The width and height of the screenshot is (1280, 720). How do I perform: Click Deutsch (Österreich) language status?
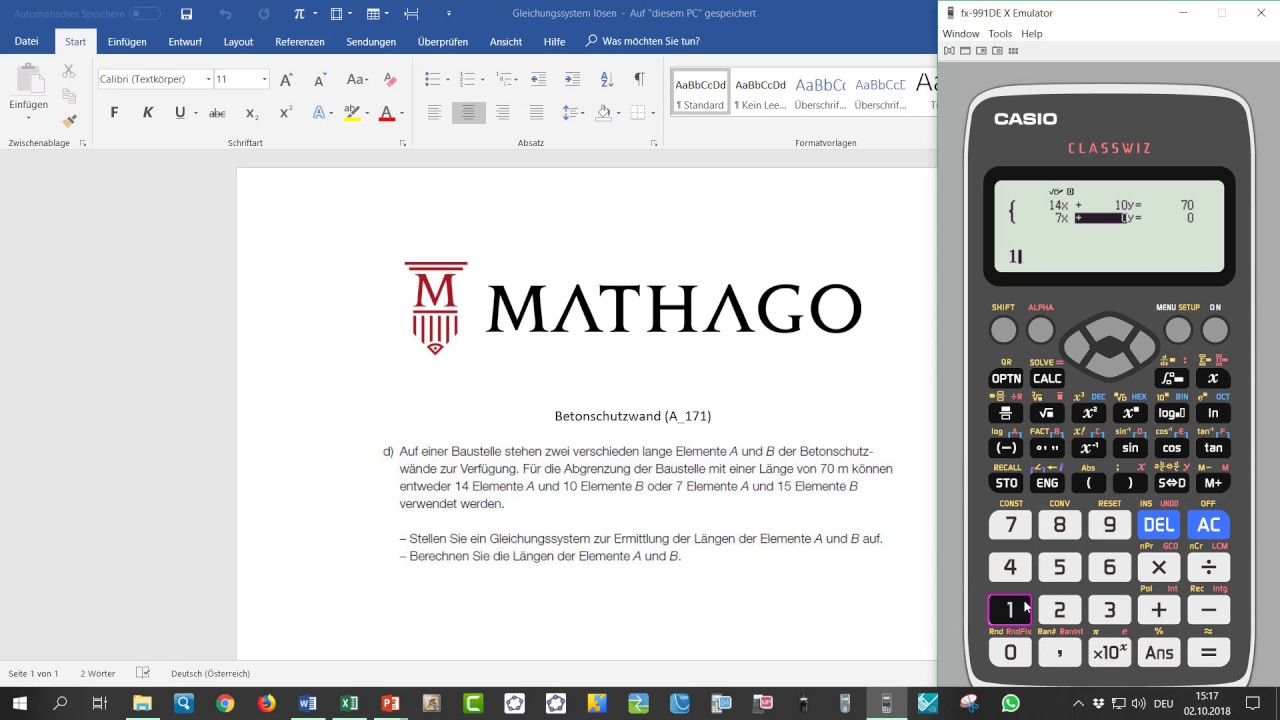(x=210, y=673)
